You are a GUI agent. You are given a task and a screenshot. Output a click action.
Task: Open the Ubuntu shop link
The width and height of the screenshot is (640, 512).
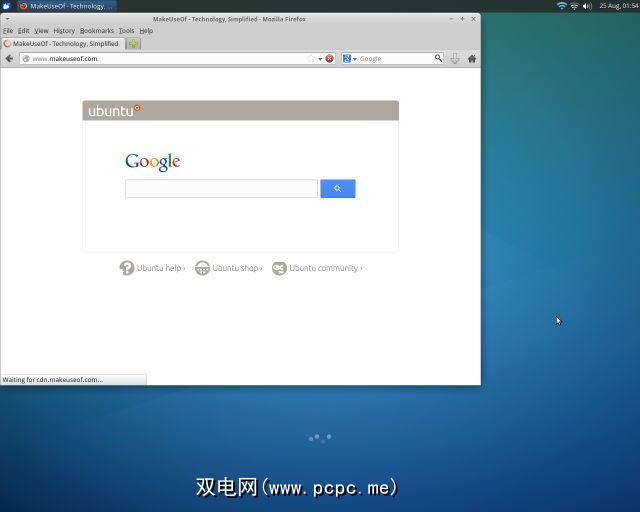[x=237, y=268]
